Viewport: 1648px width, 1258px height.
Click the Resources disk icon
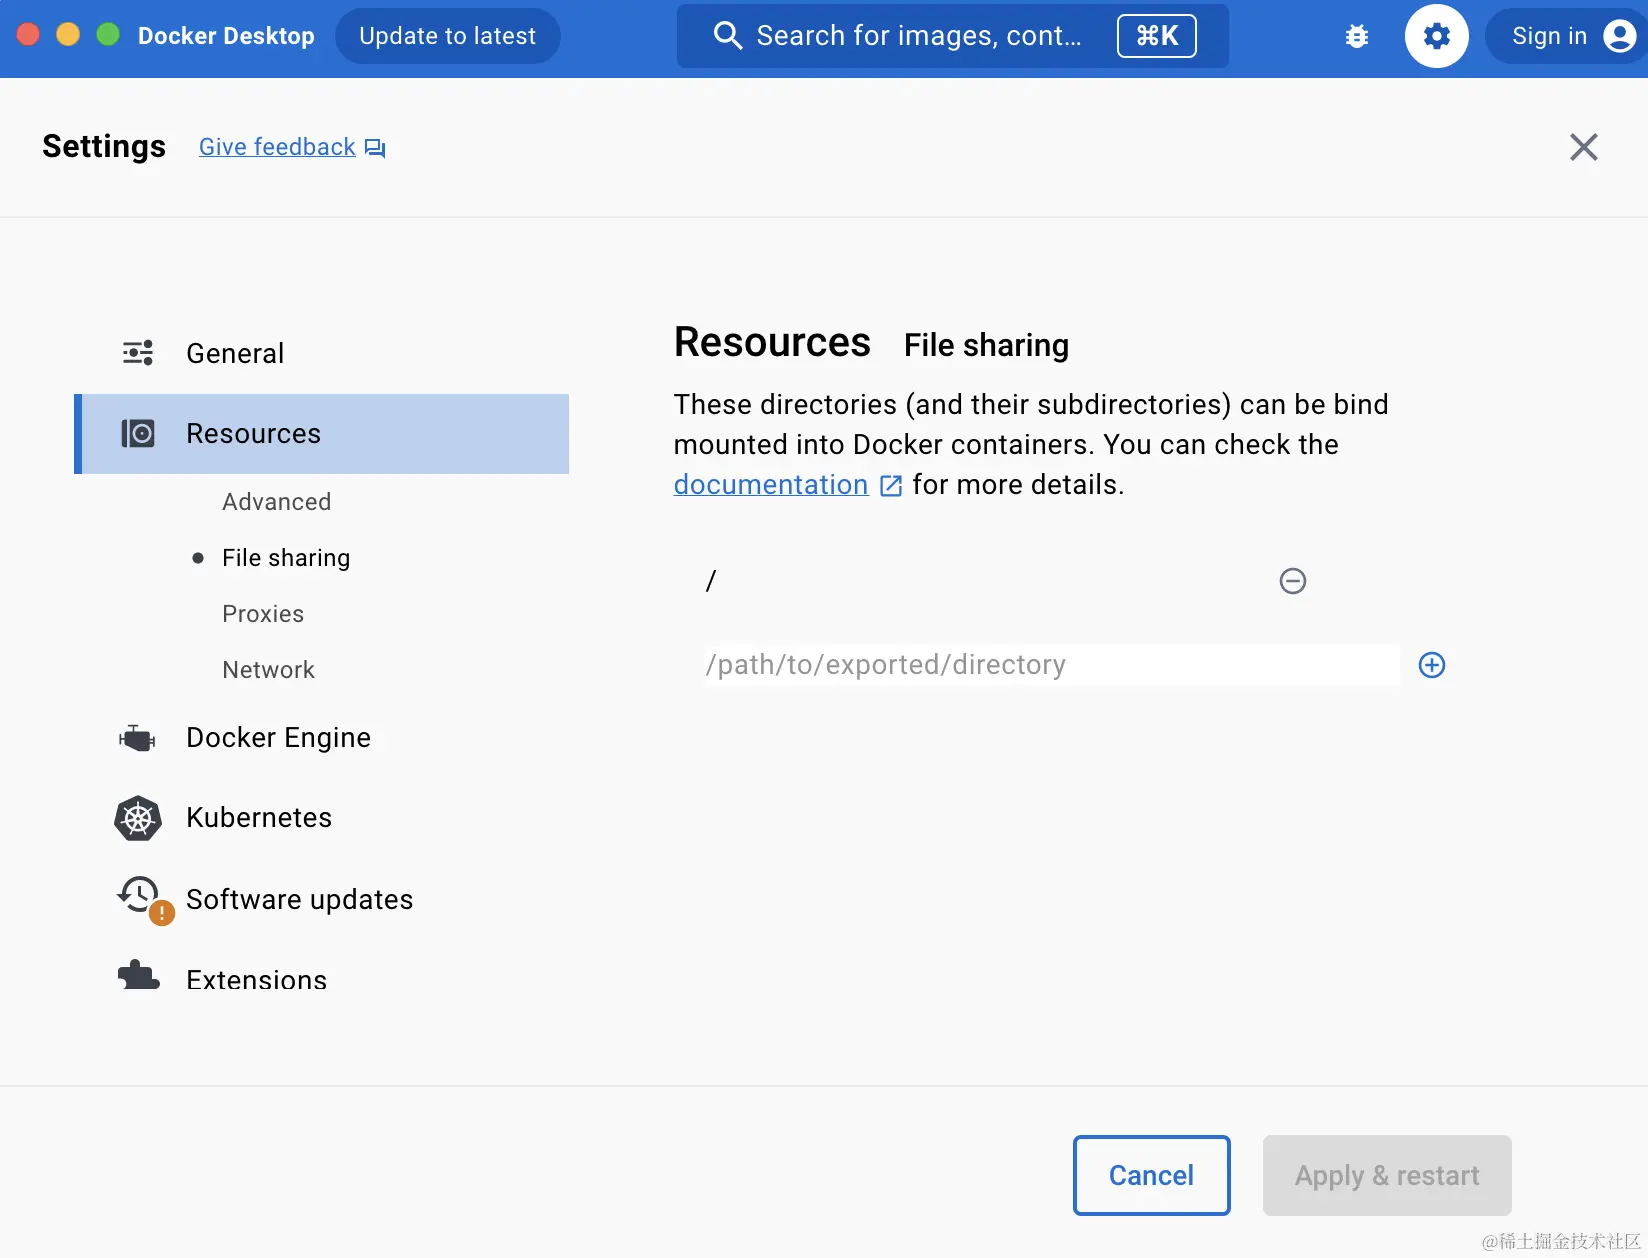(x=138, y=433)
